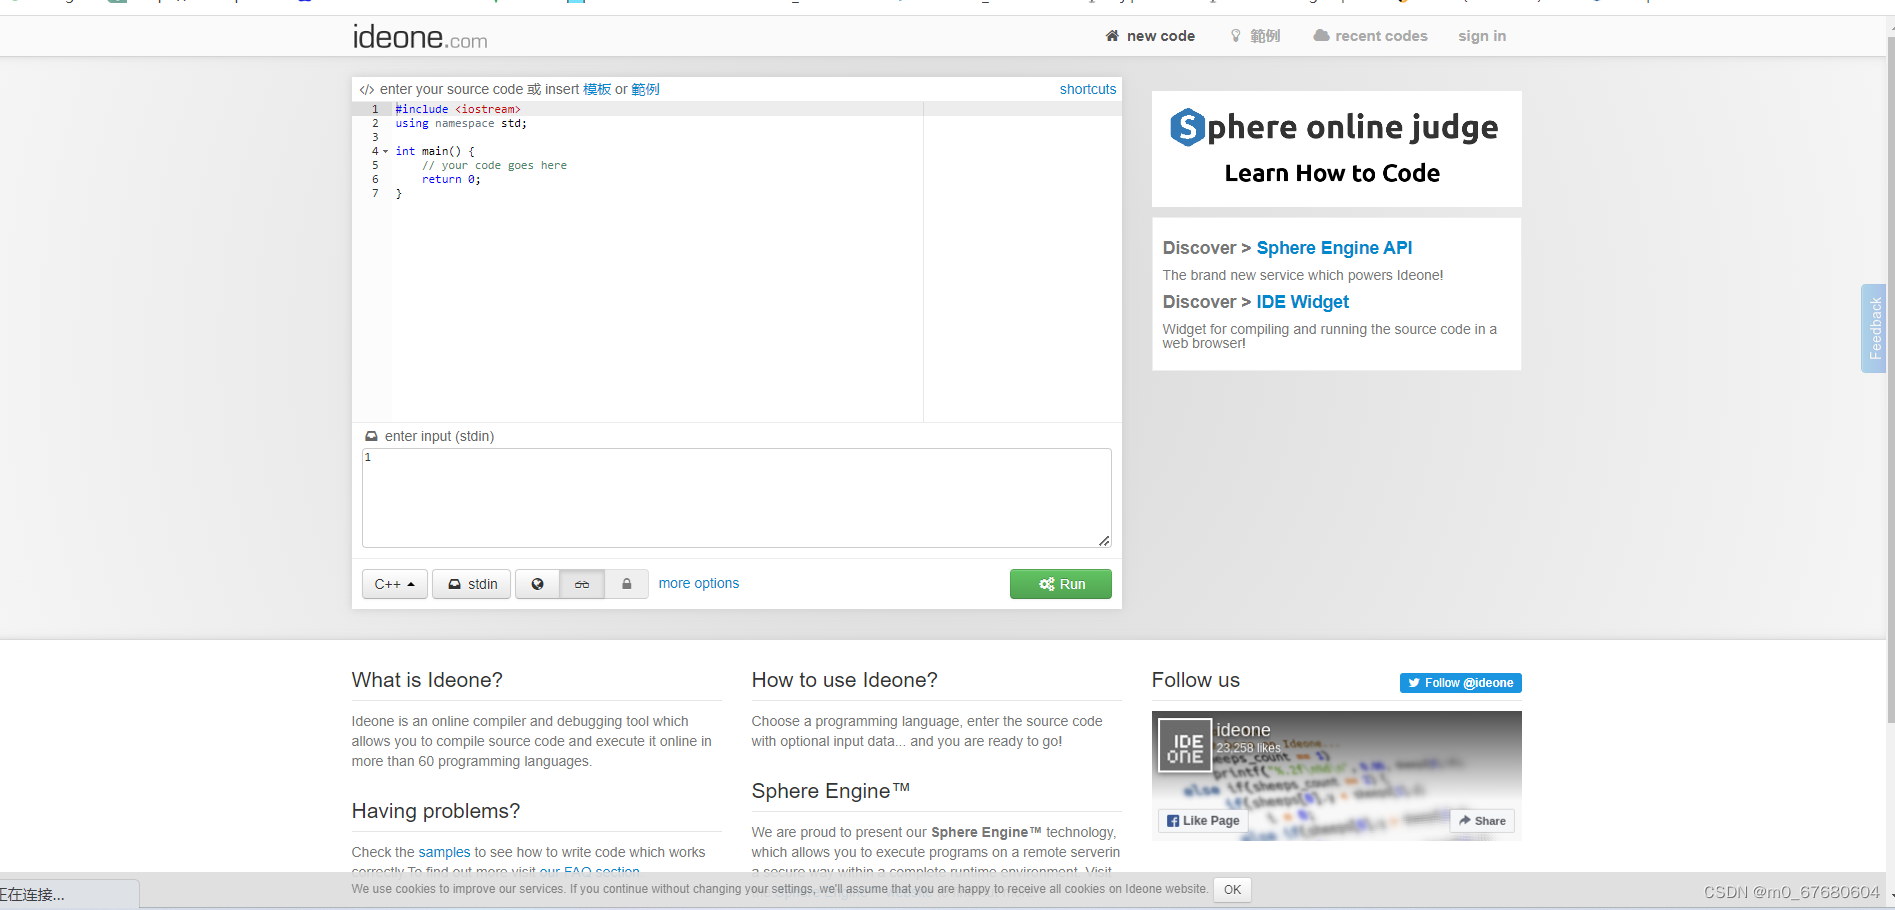The image size is (1895, 910).
Task: Click the 'How to use Ideone?' heading
Action: tap(845, 680)
